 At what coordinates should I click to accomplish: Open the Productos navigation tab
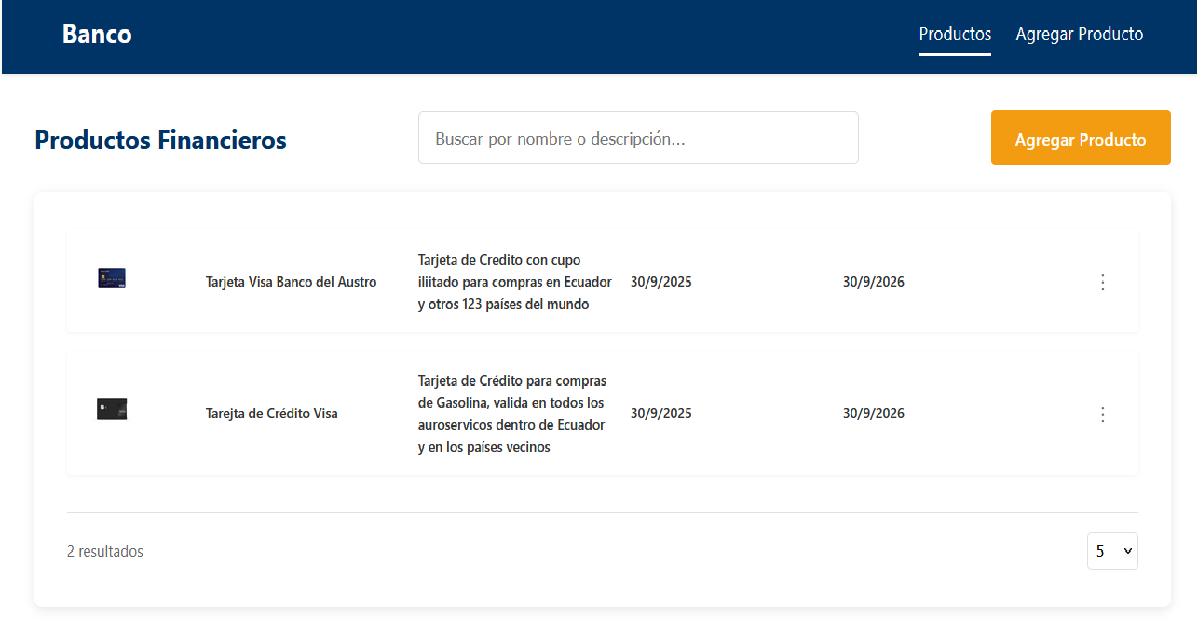[x=954, y=34]
